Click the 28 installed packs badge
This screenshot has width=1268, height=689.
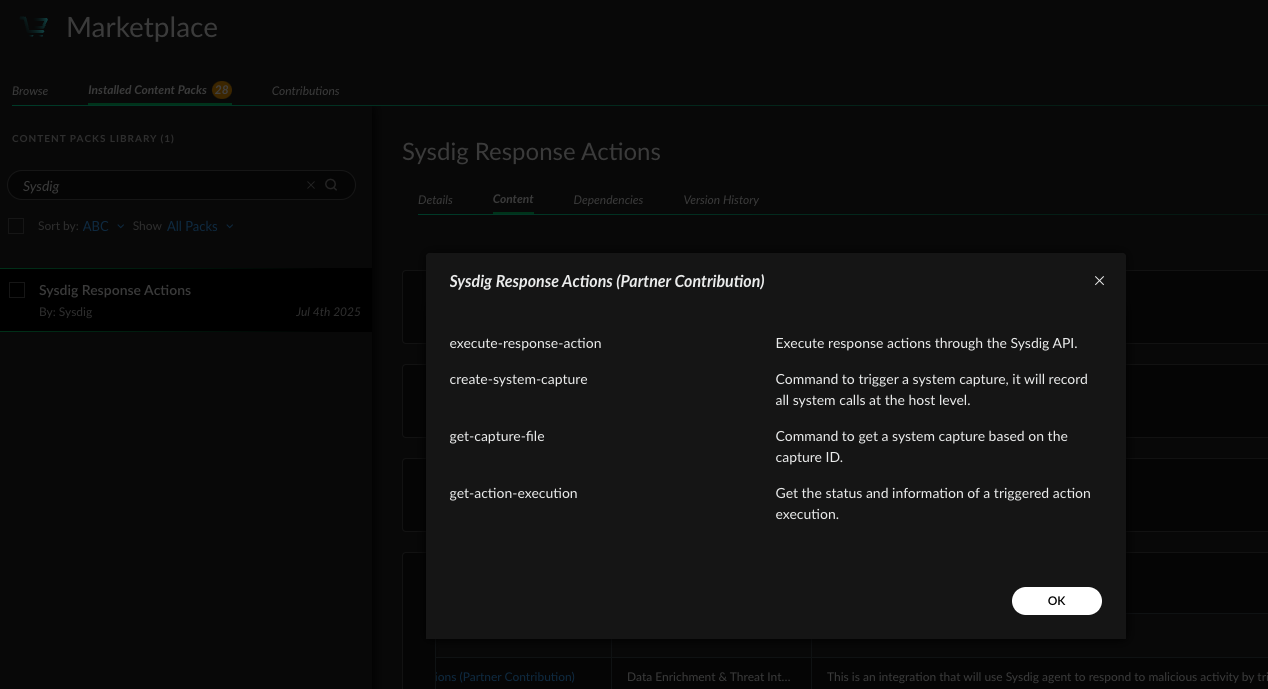click(221, 90)
